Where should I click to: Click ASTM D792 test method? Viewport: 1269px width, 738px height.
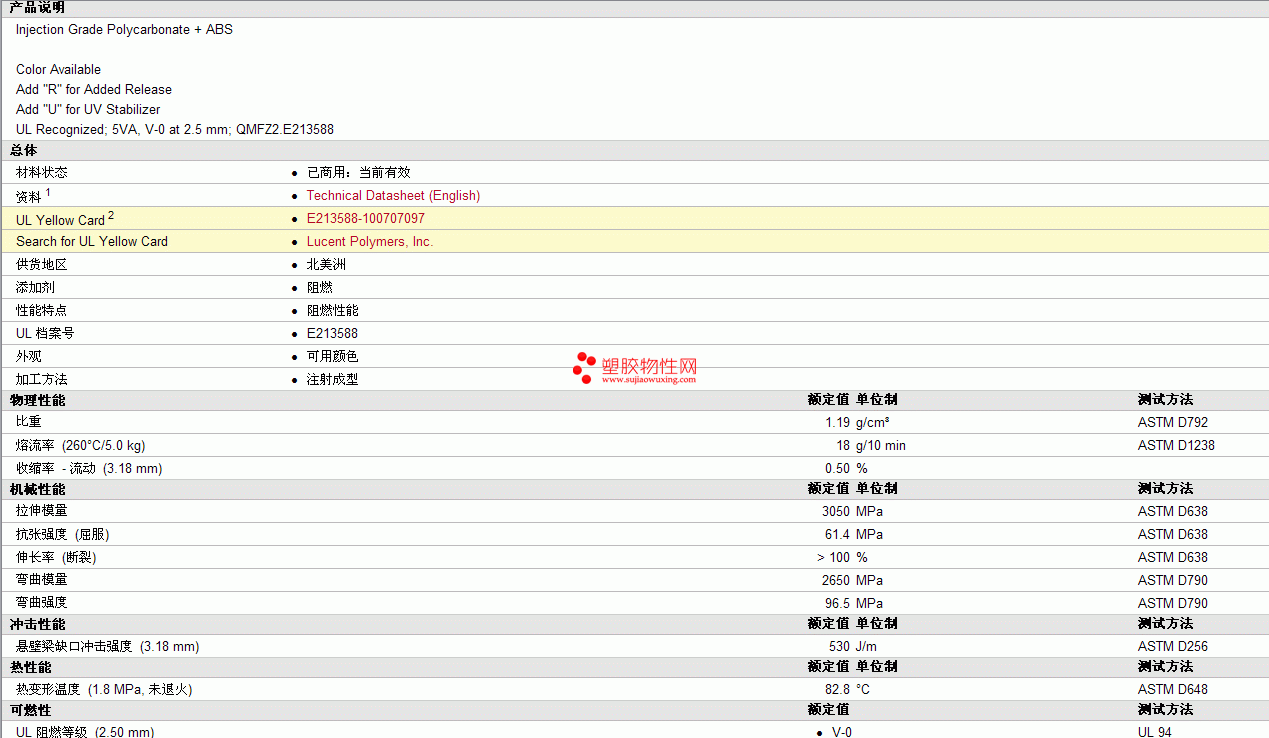[1173, 423]
